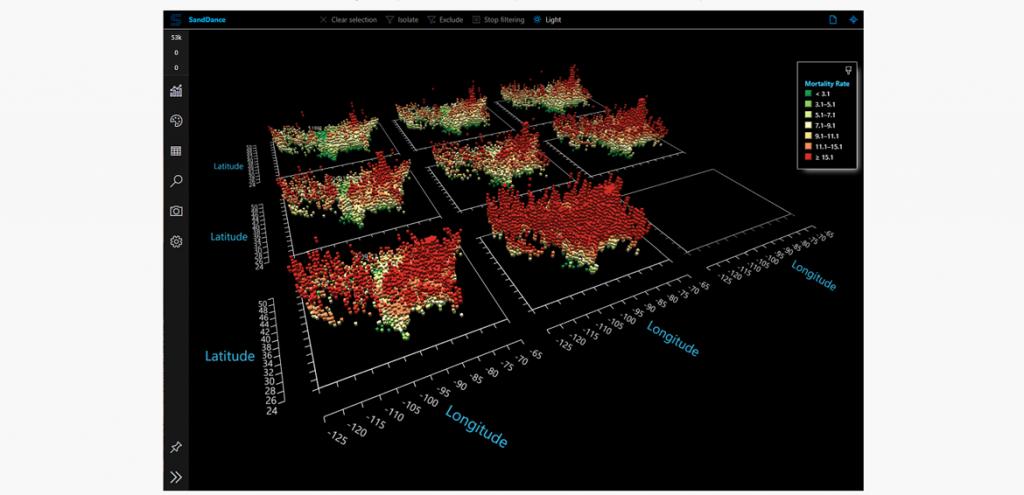The image size is (1024, 495).
Task: Open the Chart panel in the sidebar
Action: tap(176, 91)
